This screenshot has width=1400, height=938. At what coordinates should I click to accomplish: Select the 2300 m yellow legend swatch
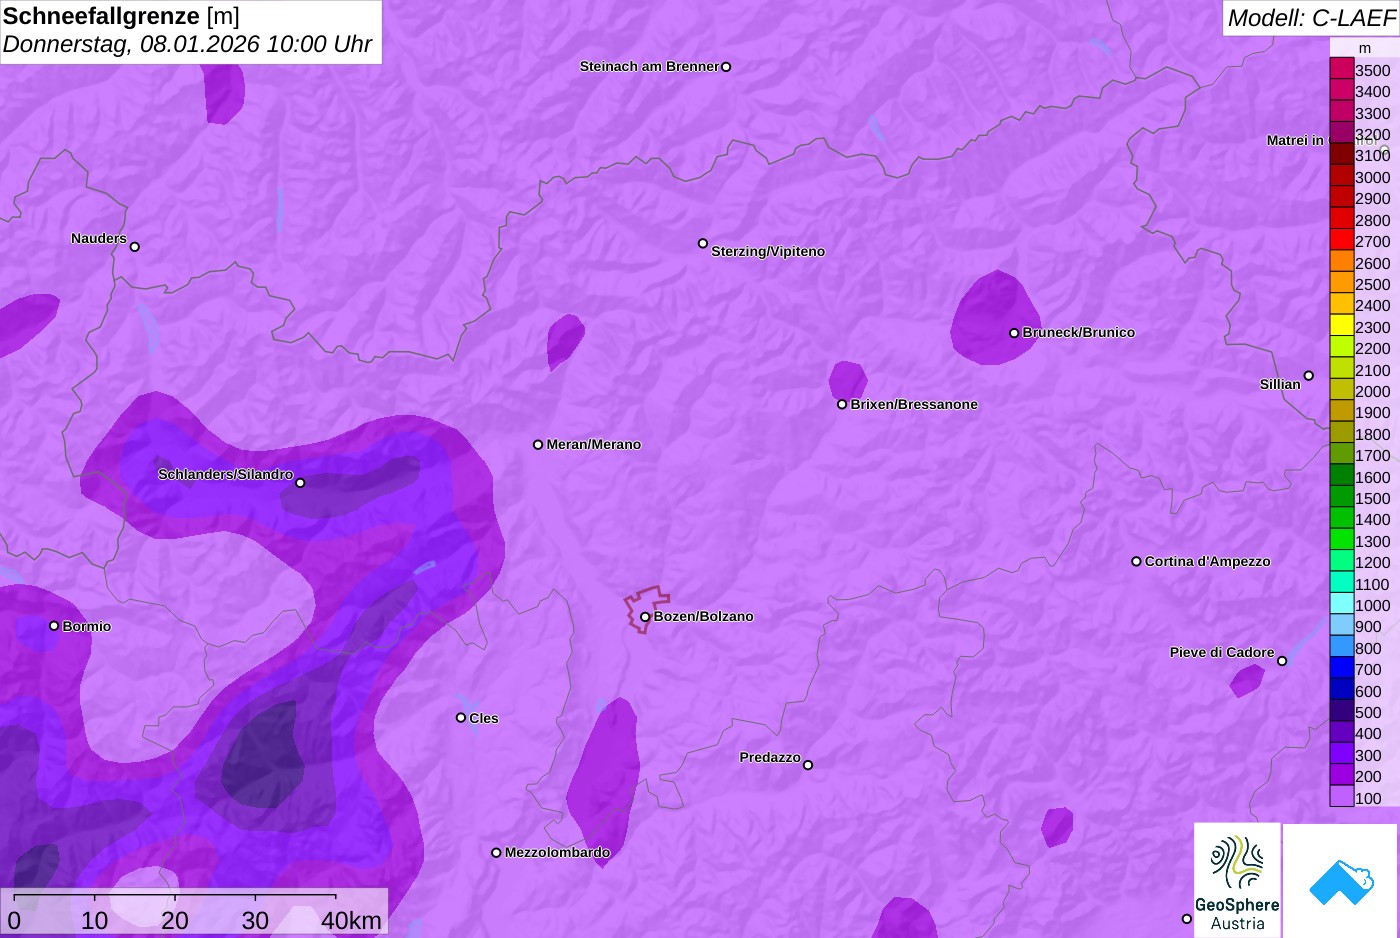(1341, 326)
